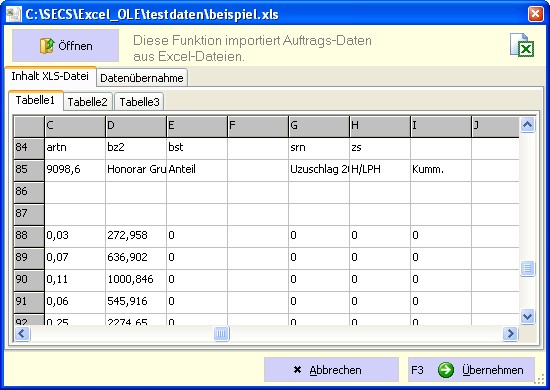Click column header C
This screenshot has width=550, height=390.
[75, 126]
